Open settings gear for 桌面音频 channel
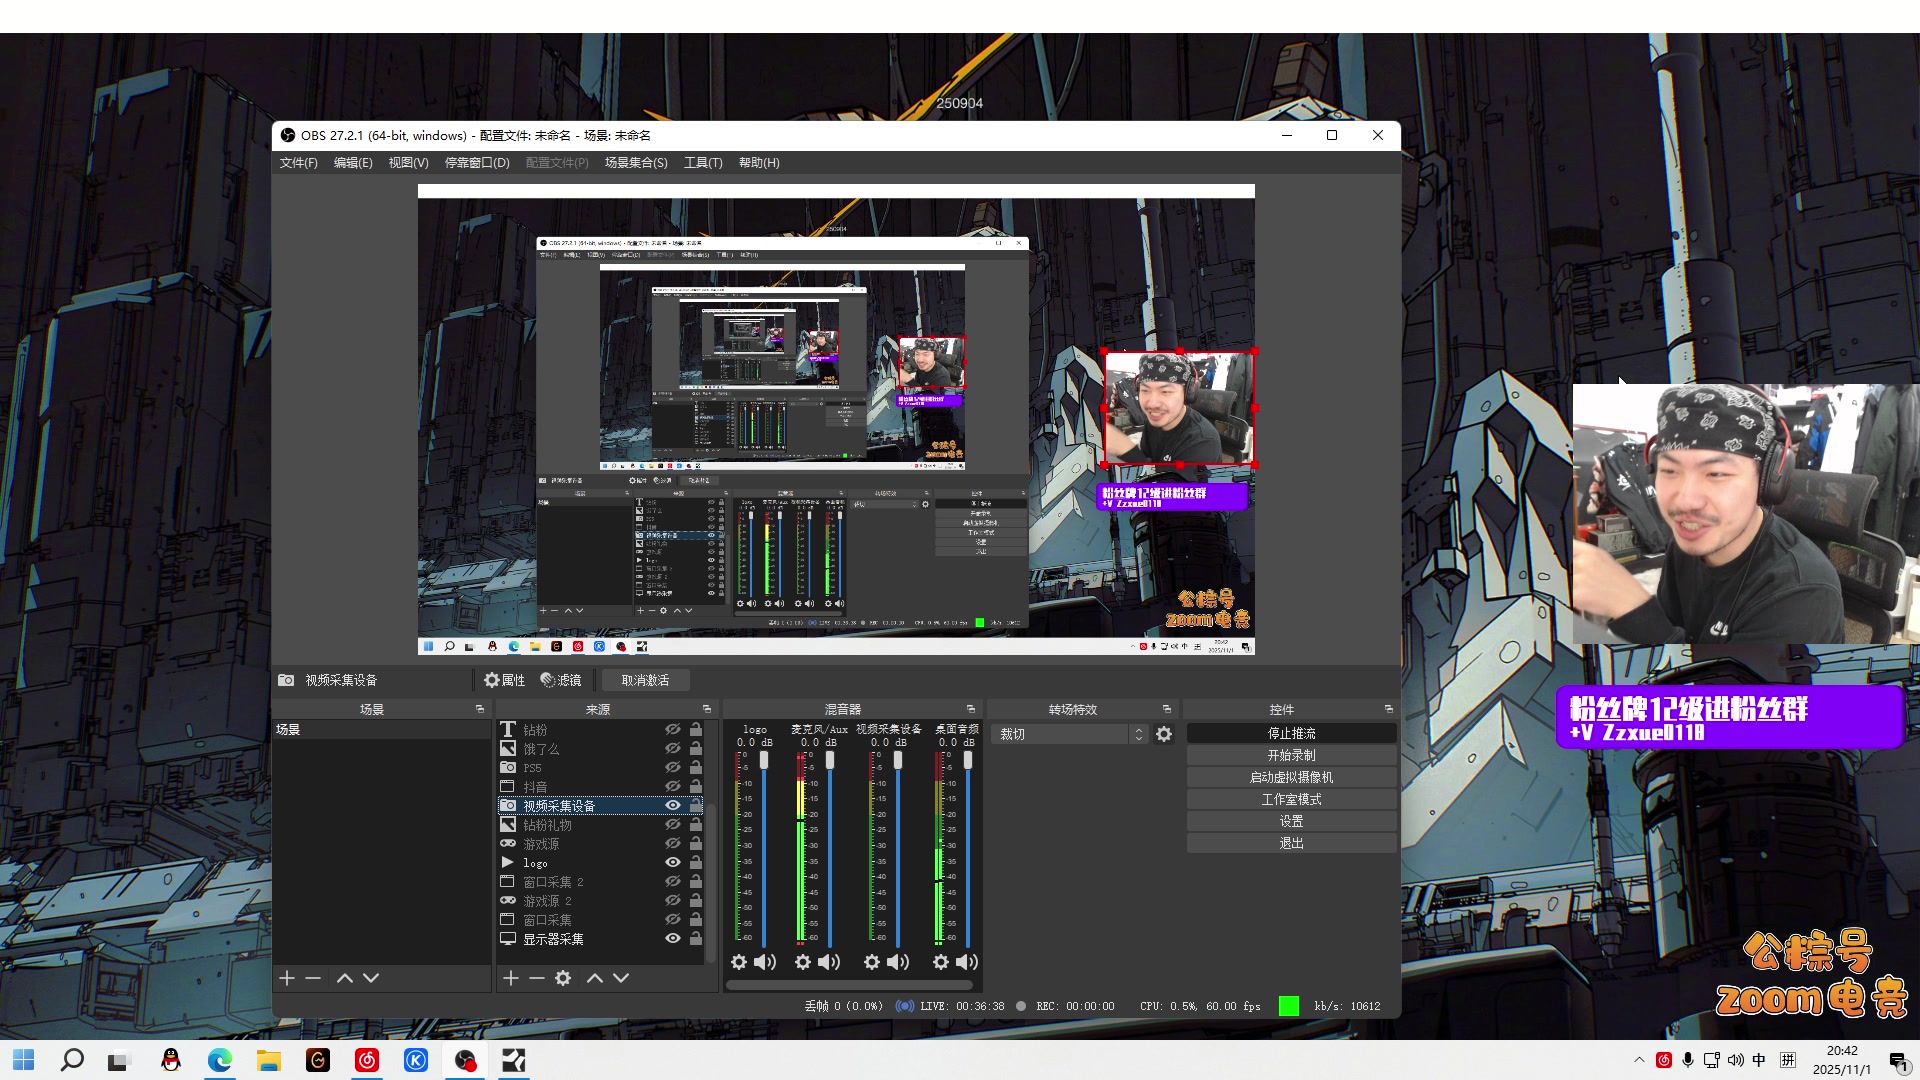The image size is (1920, 1080). click(x=940, y=962)
